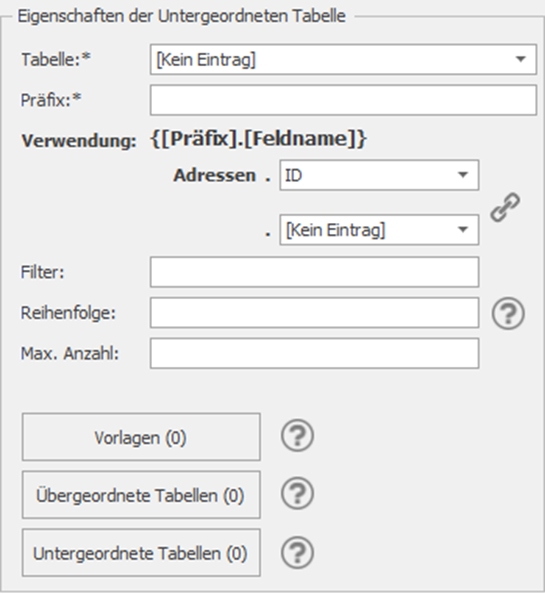Click the Vorlagen (0) button
The height and width of the screenshot is (594, 545).
coord(141,437)
